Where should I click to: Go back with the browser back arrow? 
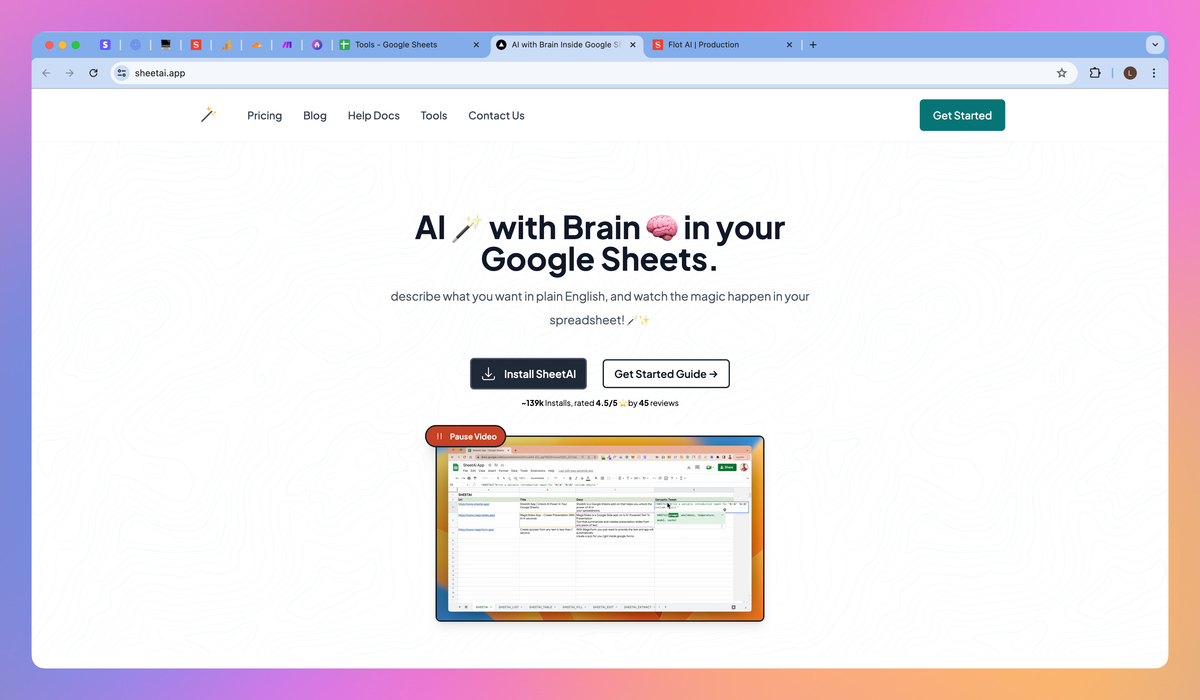[46, 73]
